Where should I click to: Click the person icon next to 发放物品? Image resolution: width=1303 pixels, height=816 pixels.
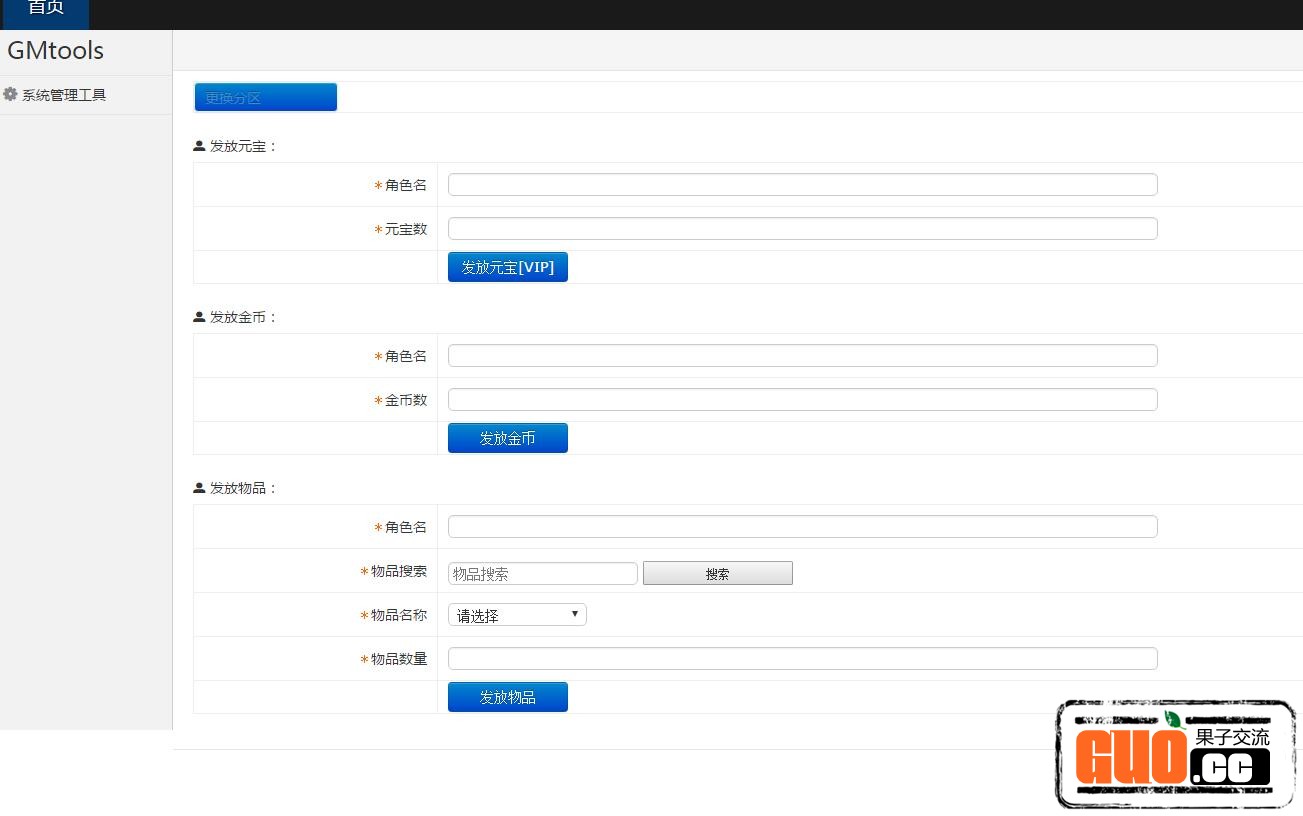point(199,488)
